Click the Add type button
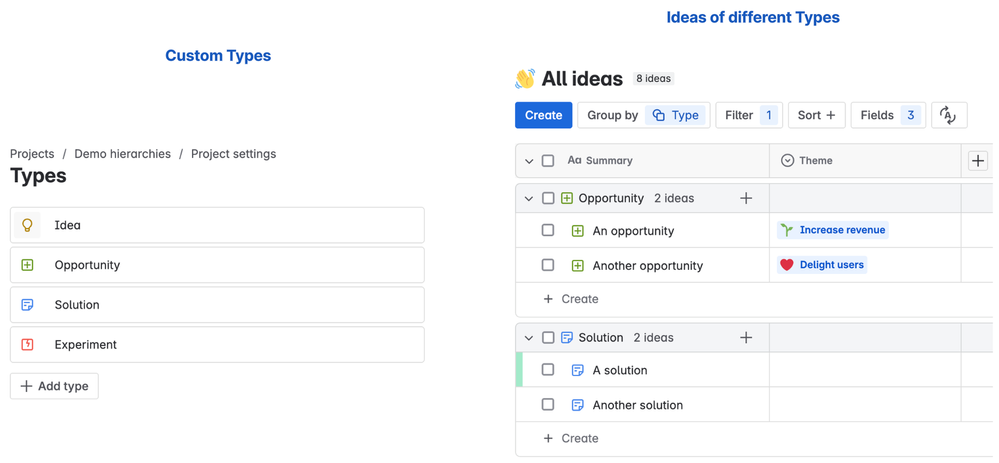999x463 pixels. 54,386
